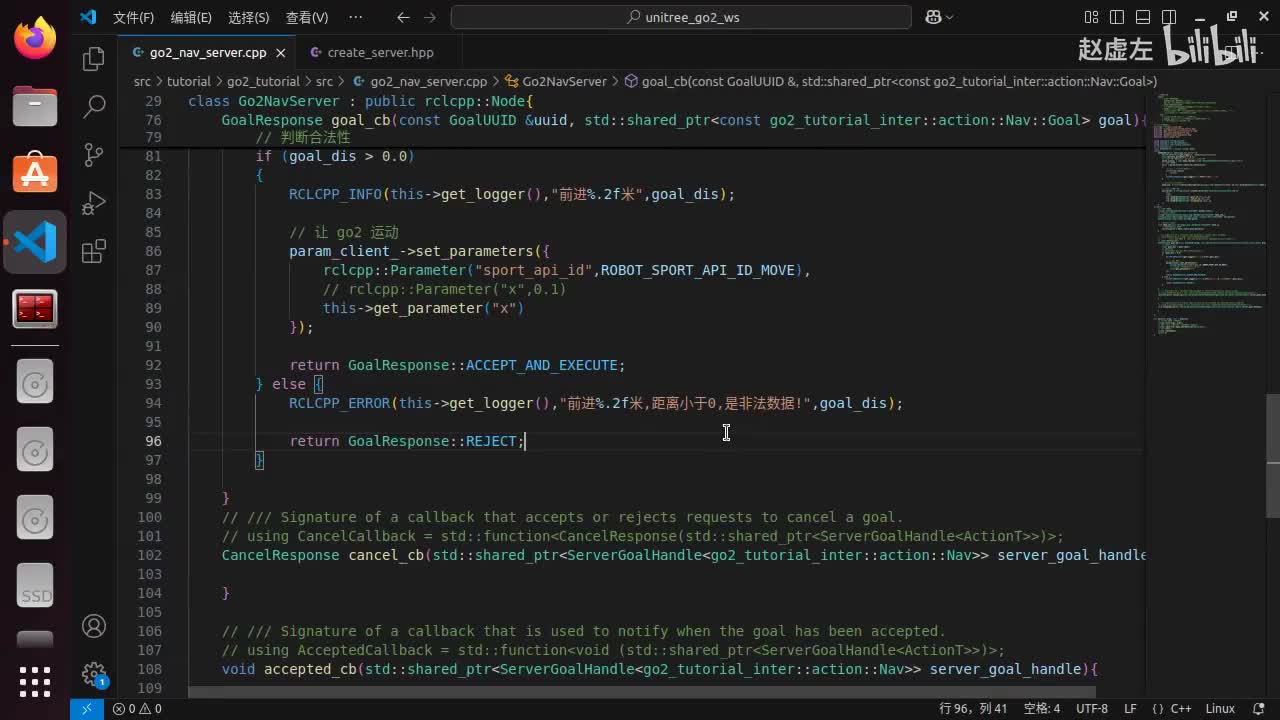
Task: Change LF end of line sequence
Action: pyautogui.click(x=1130, y=709)
